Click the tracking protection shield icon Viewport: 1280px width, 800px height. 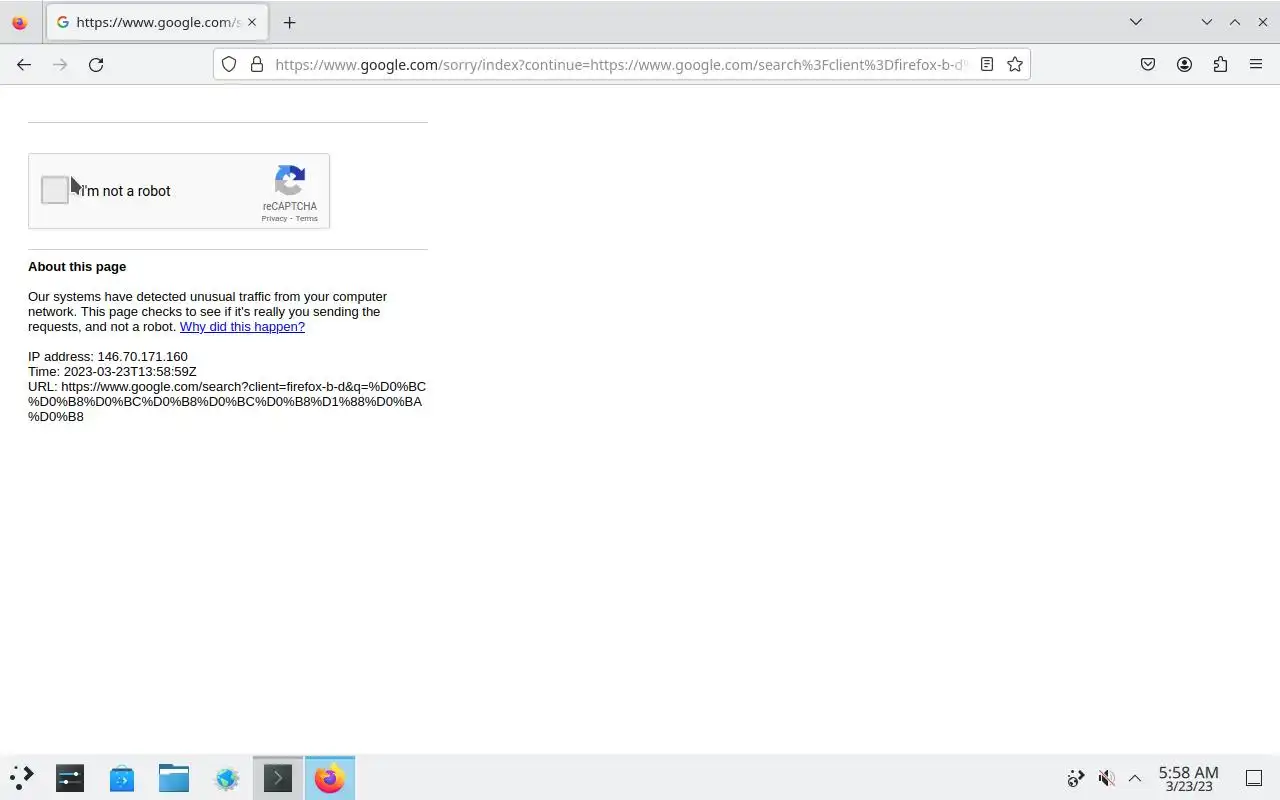[x=229, y=64]
